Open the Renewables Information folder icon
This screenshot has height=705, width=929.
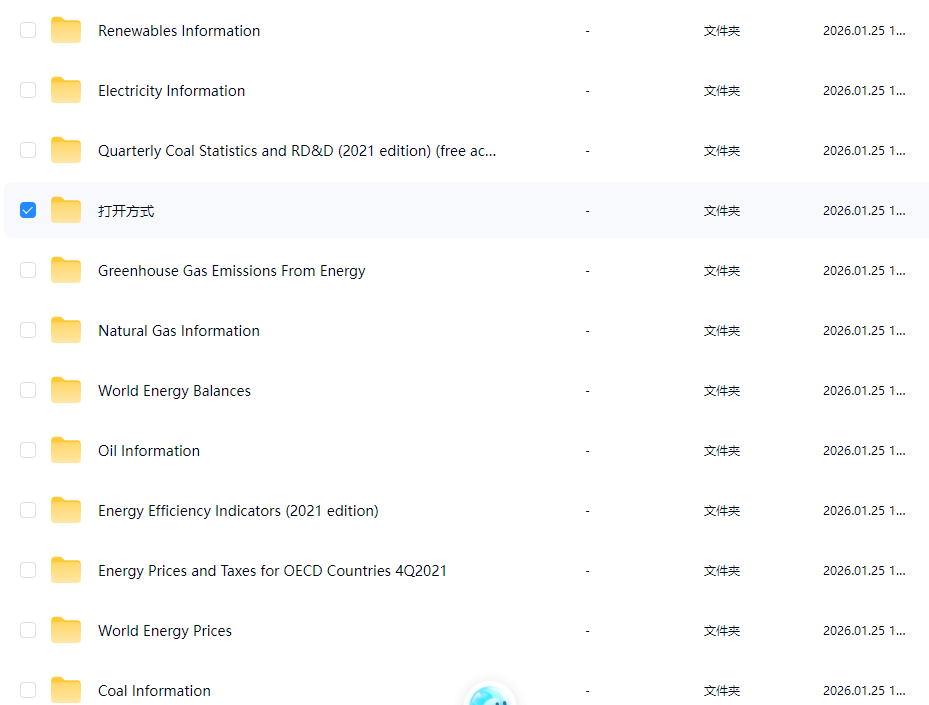tap(66, 30)
